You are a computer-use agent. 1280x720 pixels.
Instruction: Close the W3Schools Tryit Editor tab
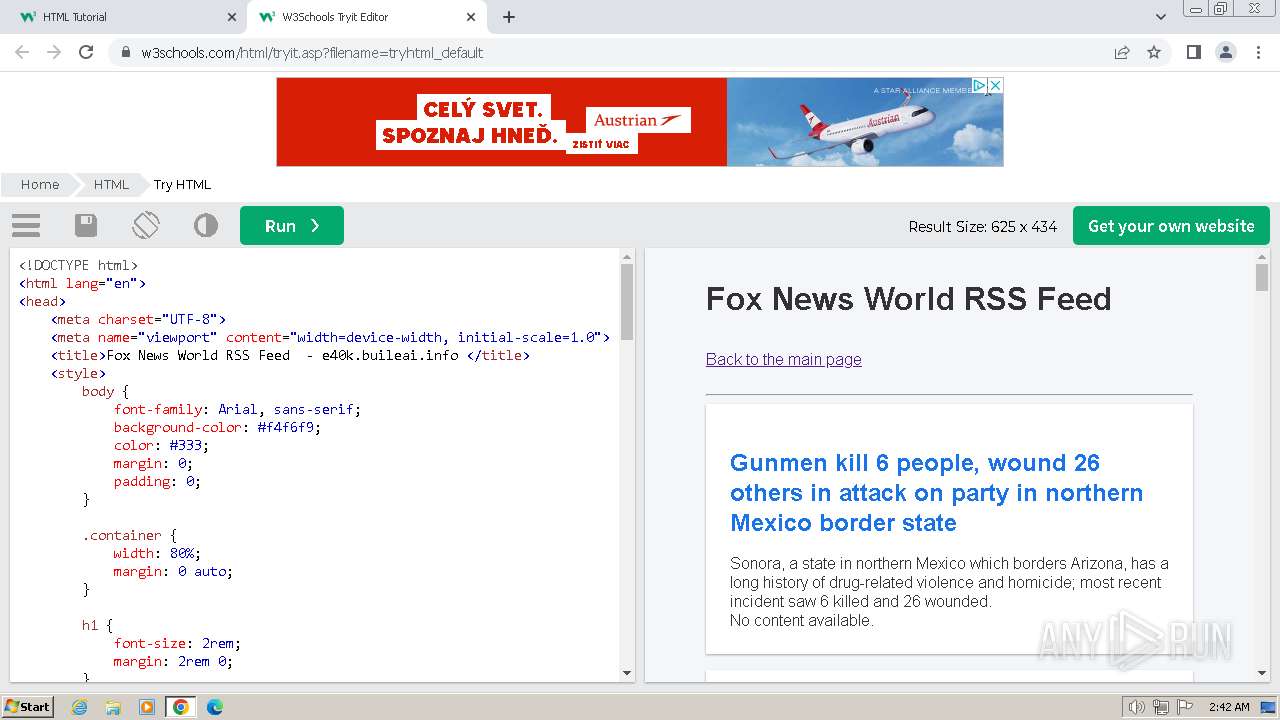pyautogui.click(x=471, y=17)
